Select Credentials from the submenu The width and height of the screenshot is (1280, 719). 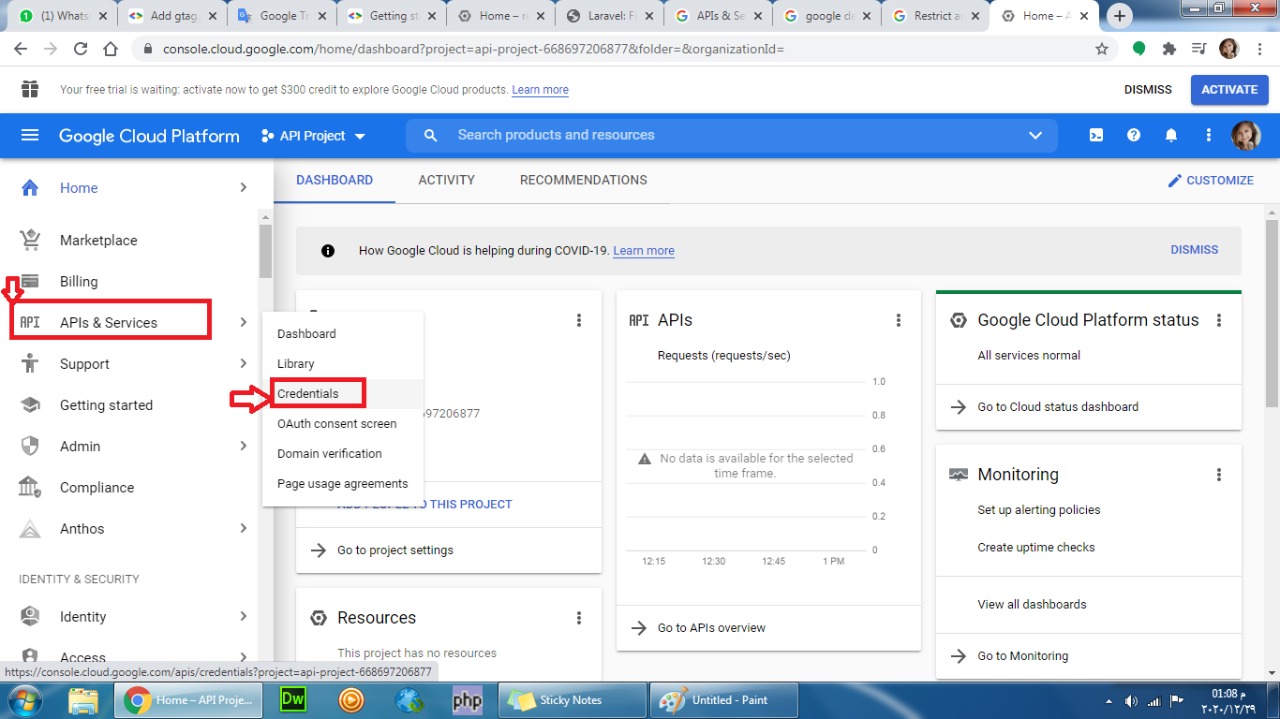pos(308,394)
